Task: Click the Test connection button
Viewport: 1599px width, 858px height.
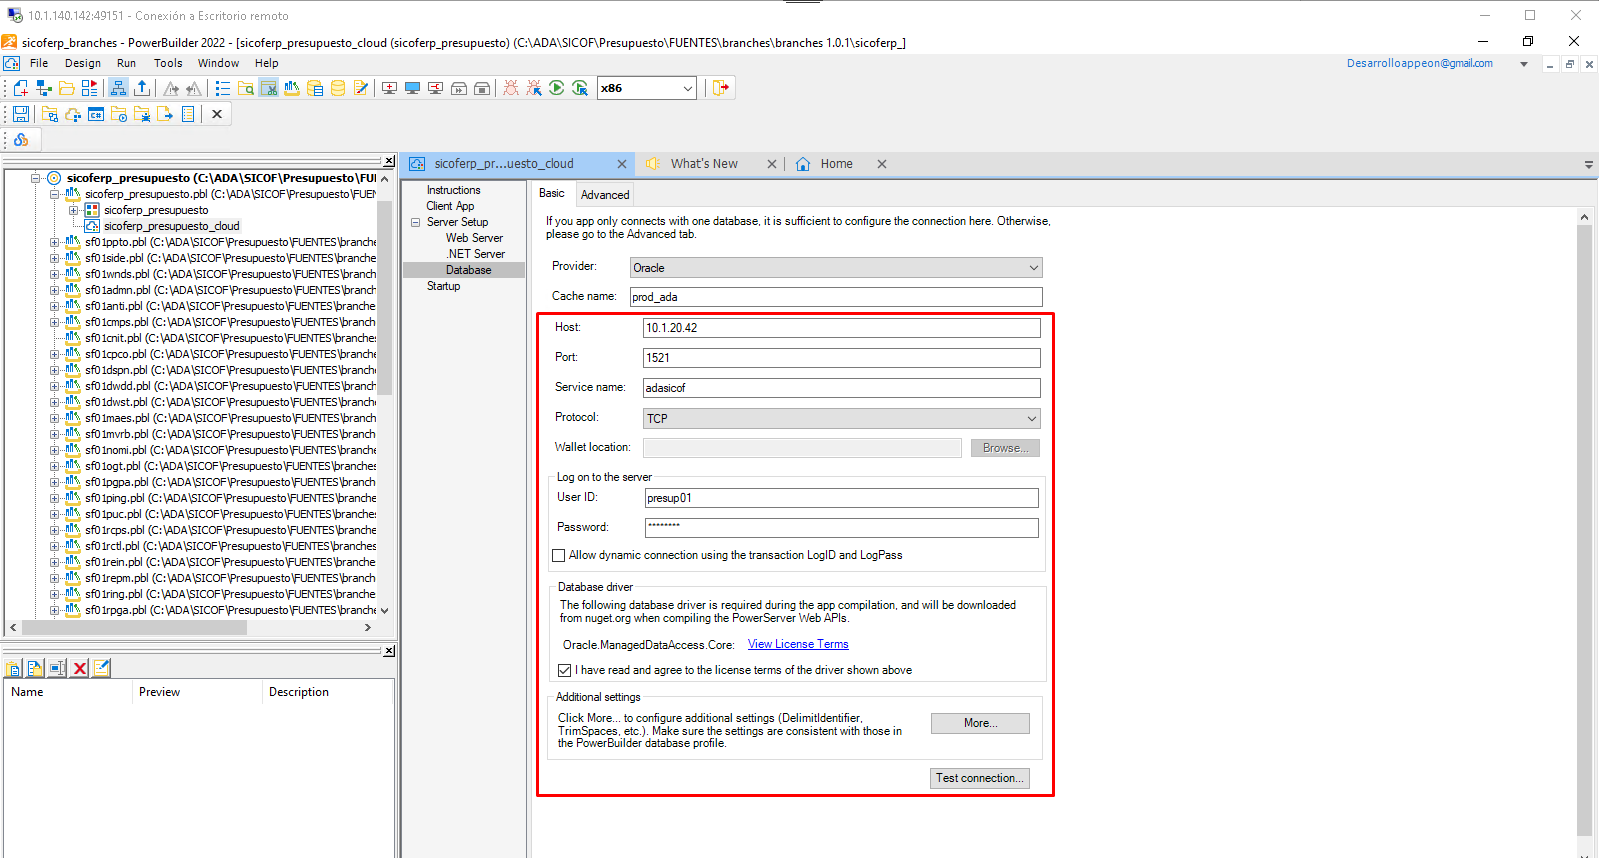Action: pyautogui.click(x=978, y=778)
